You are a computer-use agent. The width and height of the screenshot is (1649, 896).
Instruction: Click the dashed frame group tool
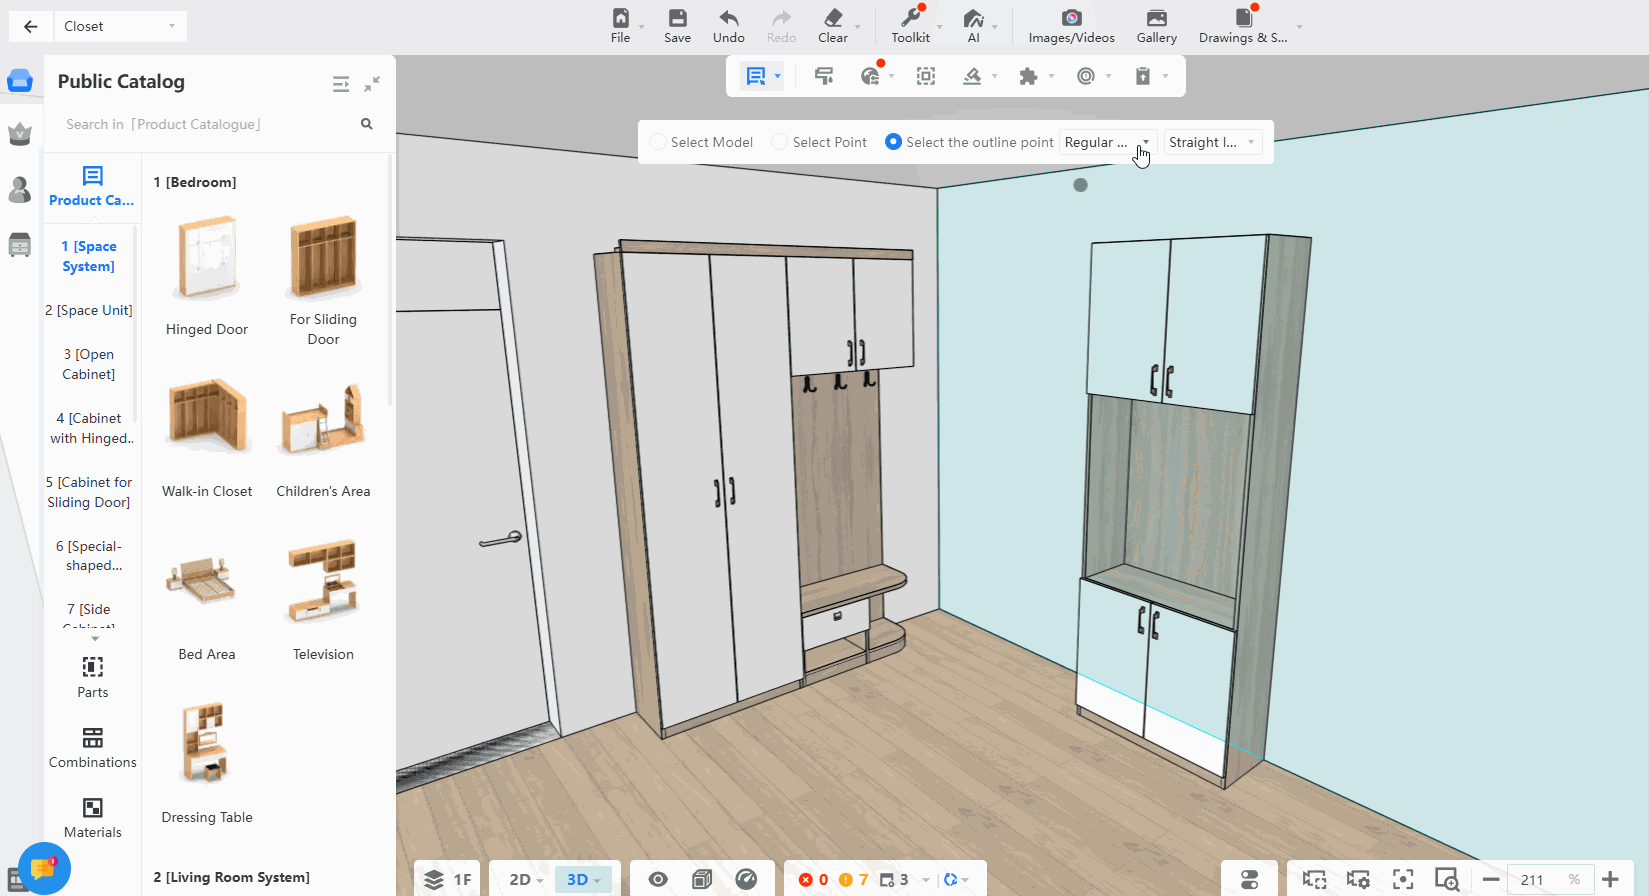click(926, 76)
